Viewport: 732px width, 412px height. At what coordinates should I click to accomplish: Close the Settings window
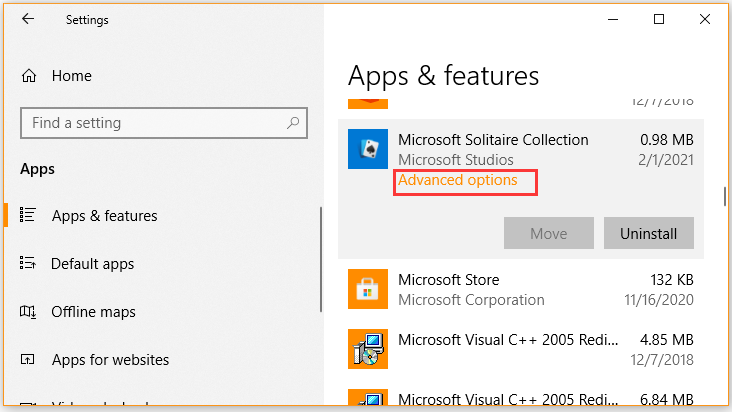point(705,19)
